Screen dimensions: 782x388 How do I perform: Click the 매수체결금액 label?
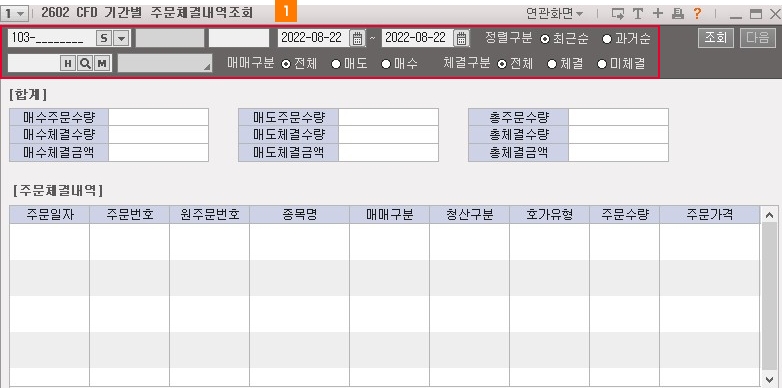pyautogui.click(x=59, y=153)
